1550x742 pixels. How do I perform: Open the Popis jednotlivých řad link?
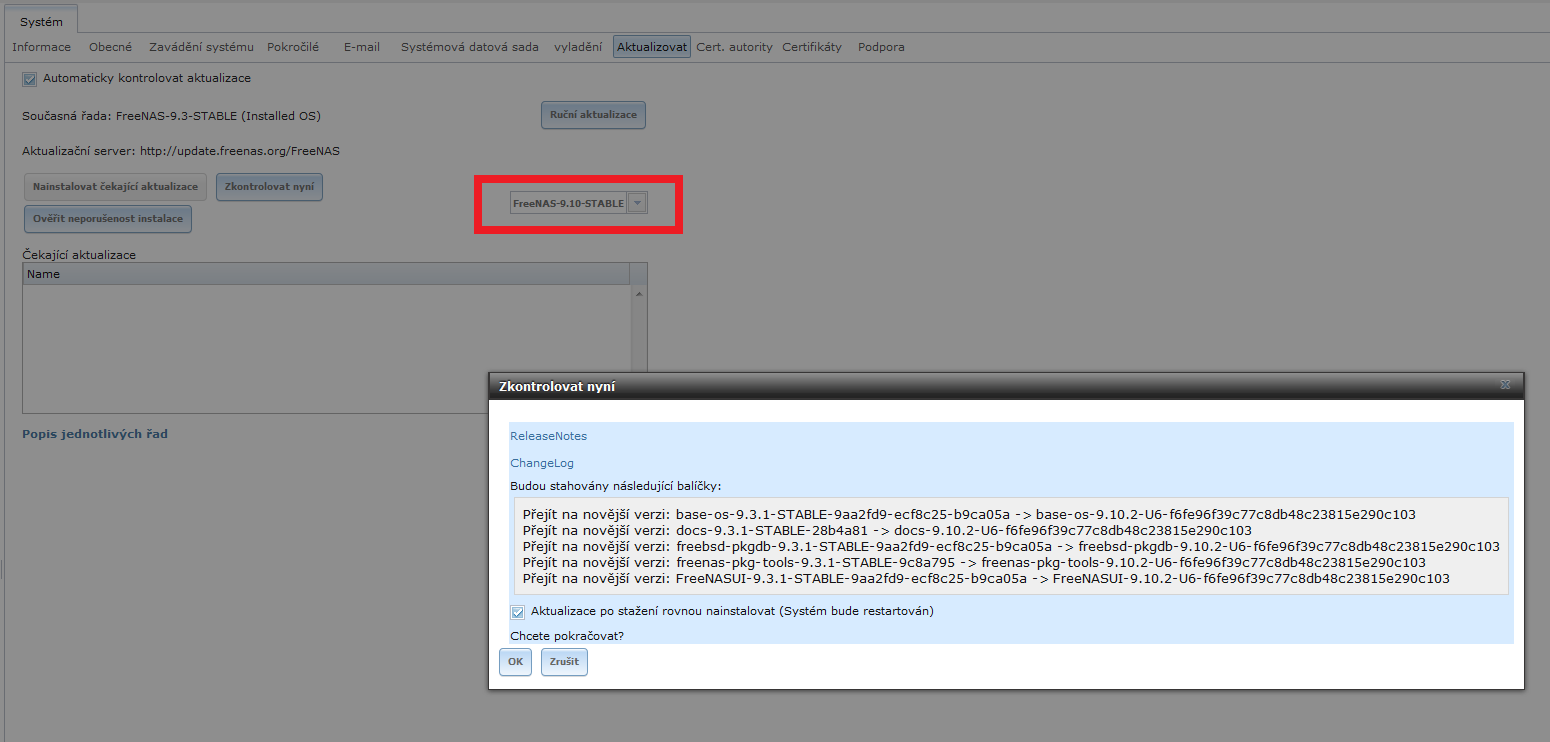click(x=95, y=434)
